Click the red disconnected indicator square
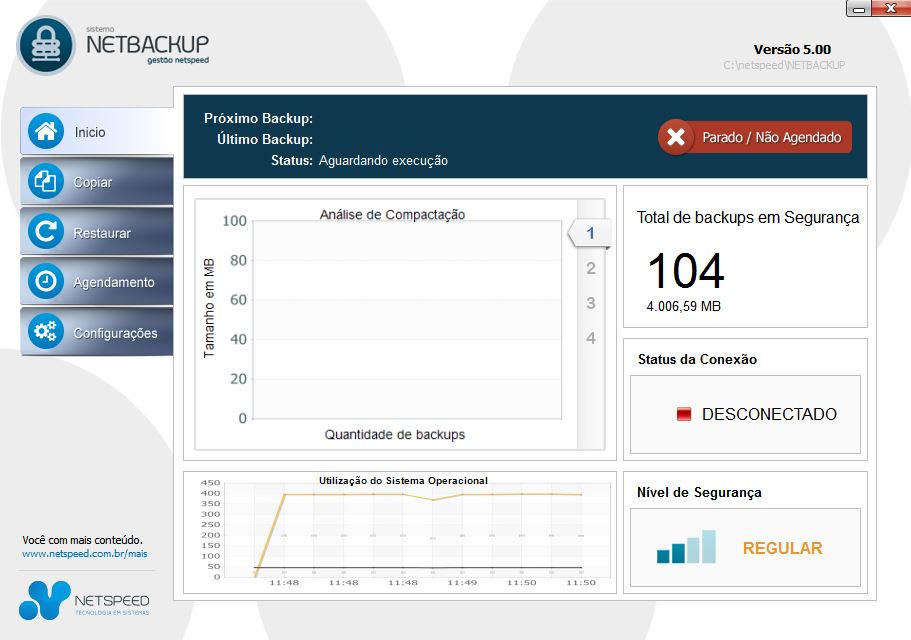911x640 pixels. tap(684, 414)
